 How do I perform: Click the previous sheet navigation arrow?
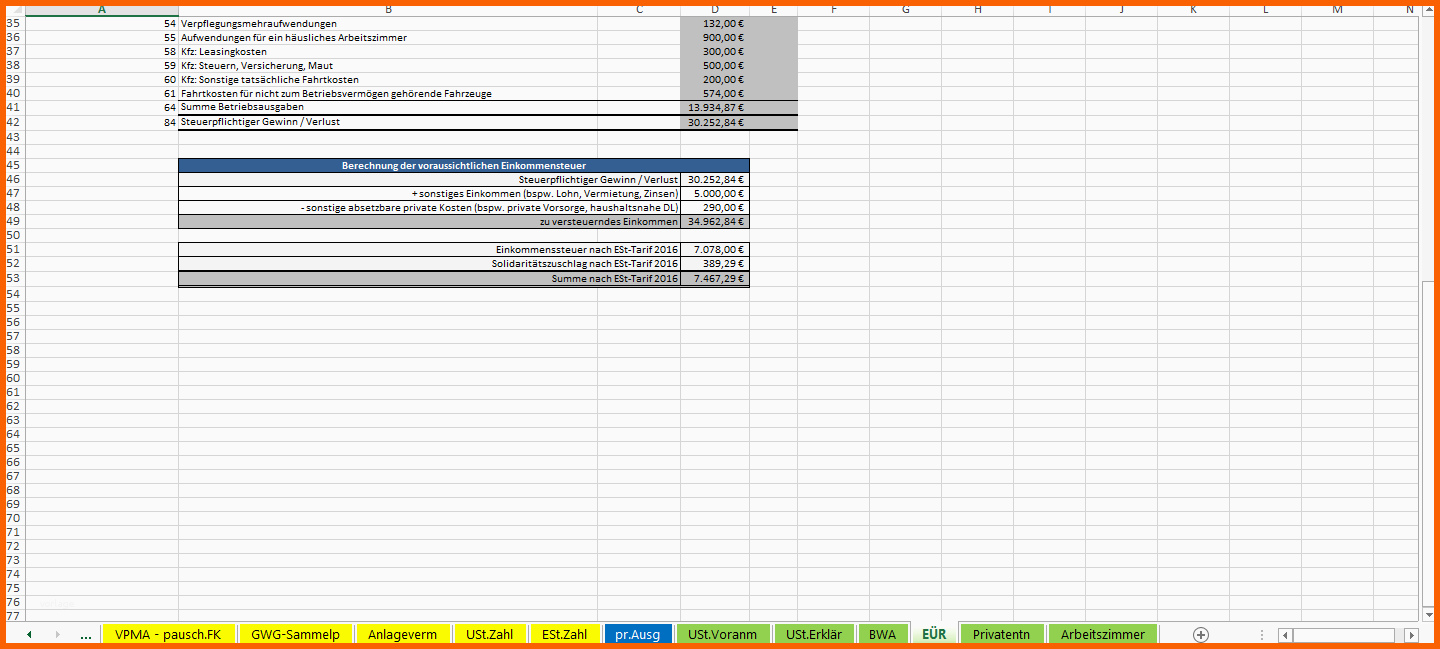pyautogui.click(x=29, y=634)
